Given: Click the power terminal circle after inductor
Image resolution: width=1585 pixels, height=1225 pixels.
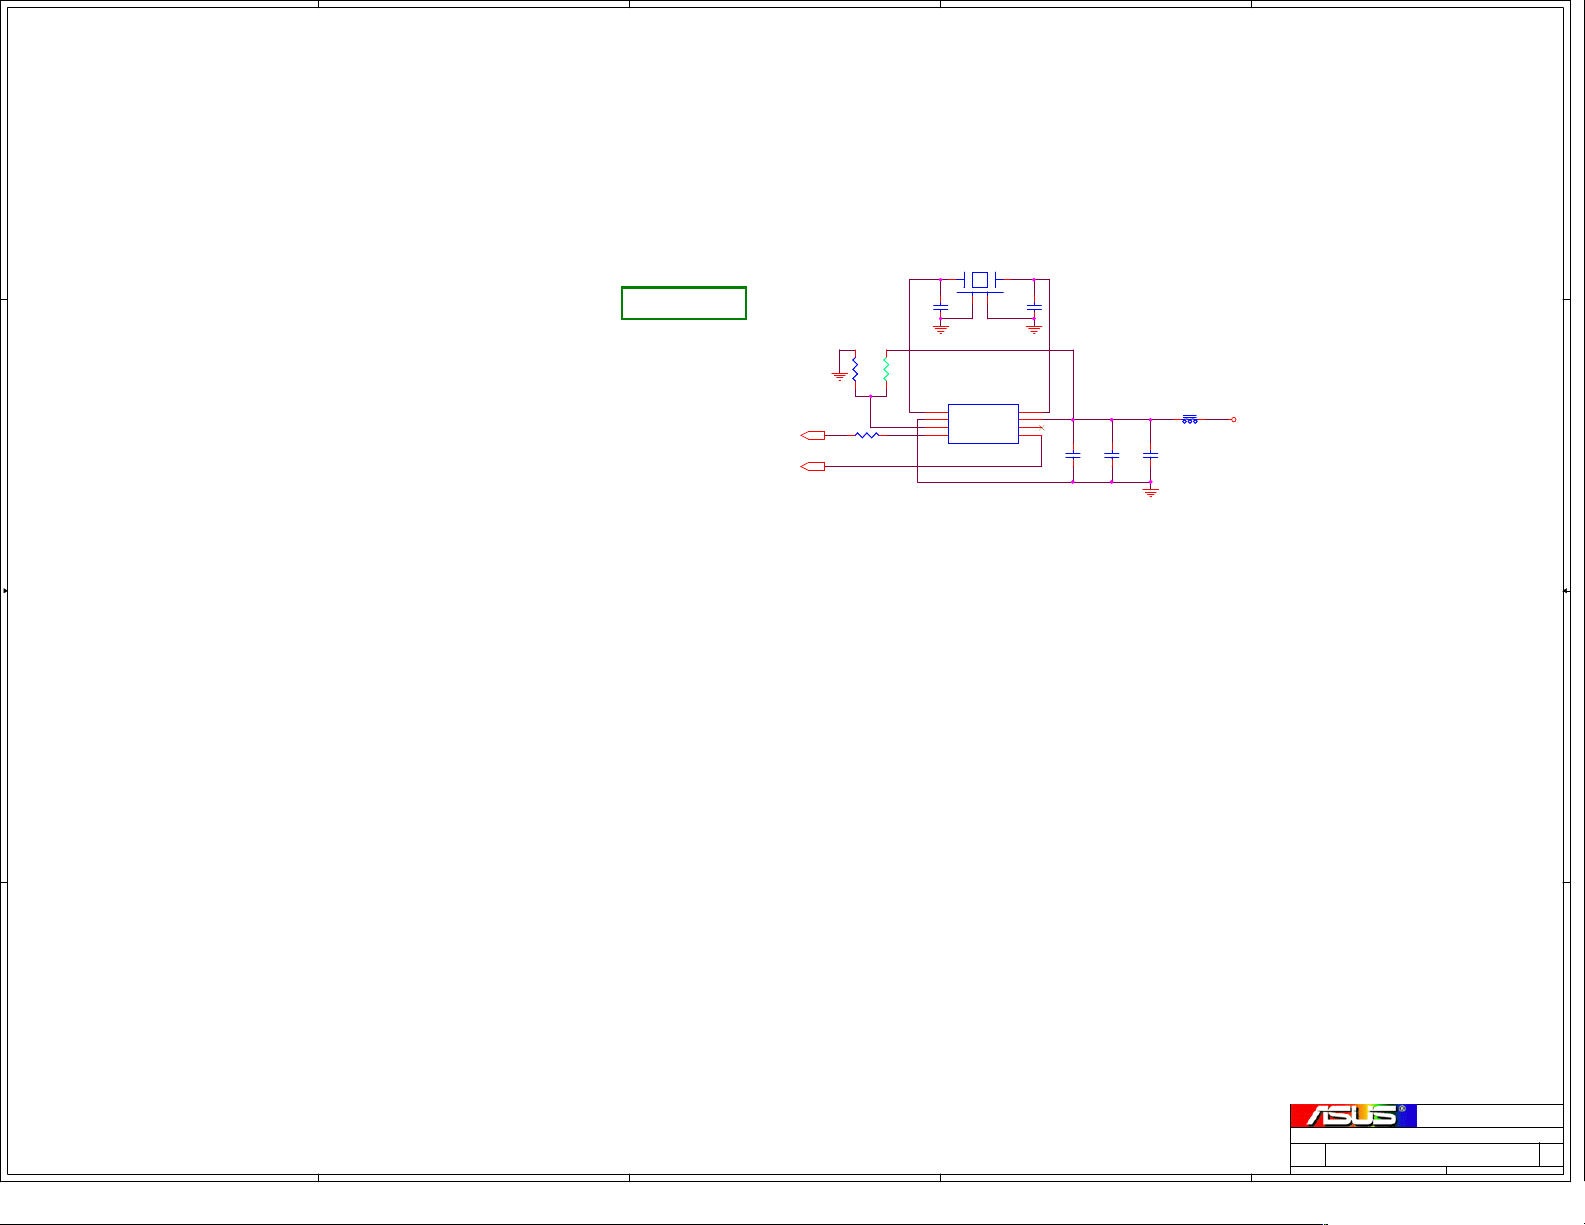Looking at the screenshot, I should click(x=1234, y=420).
